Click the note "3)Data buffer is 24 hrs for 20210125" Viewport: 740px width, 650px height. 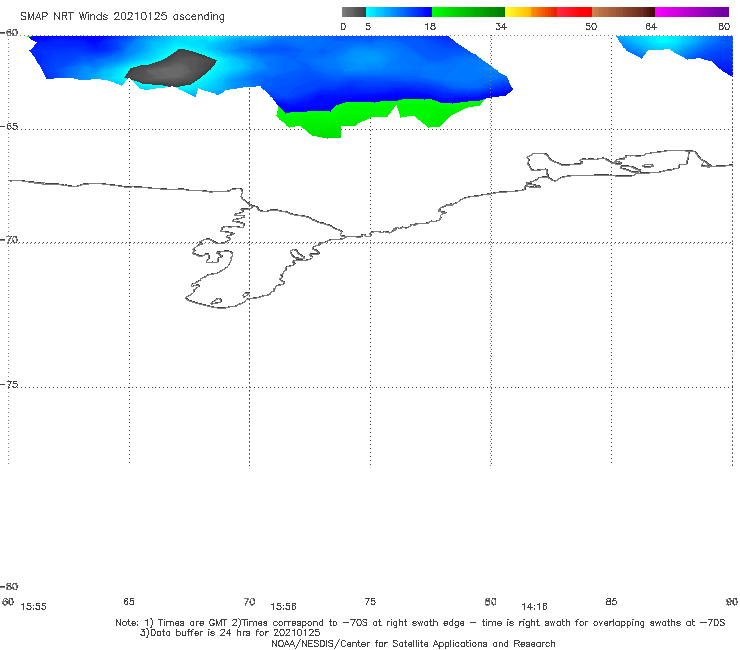pyautogui.click(x=230, y=633)
